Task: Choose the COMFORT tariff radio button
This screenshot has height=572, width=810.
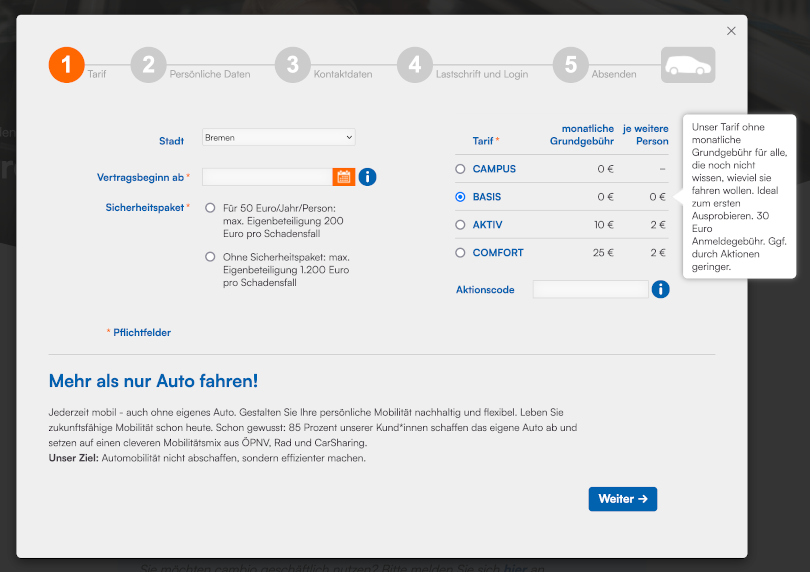Action: coord(460,253)
